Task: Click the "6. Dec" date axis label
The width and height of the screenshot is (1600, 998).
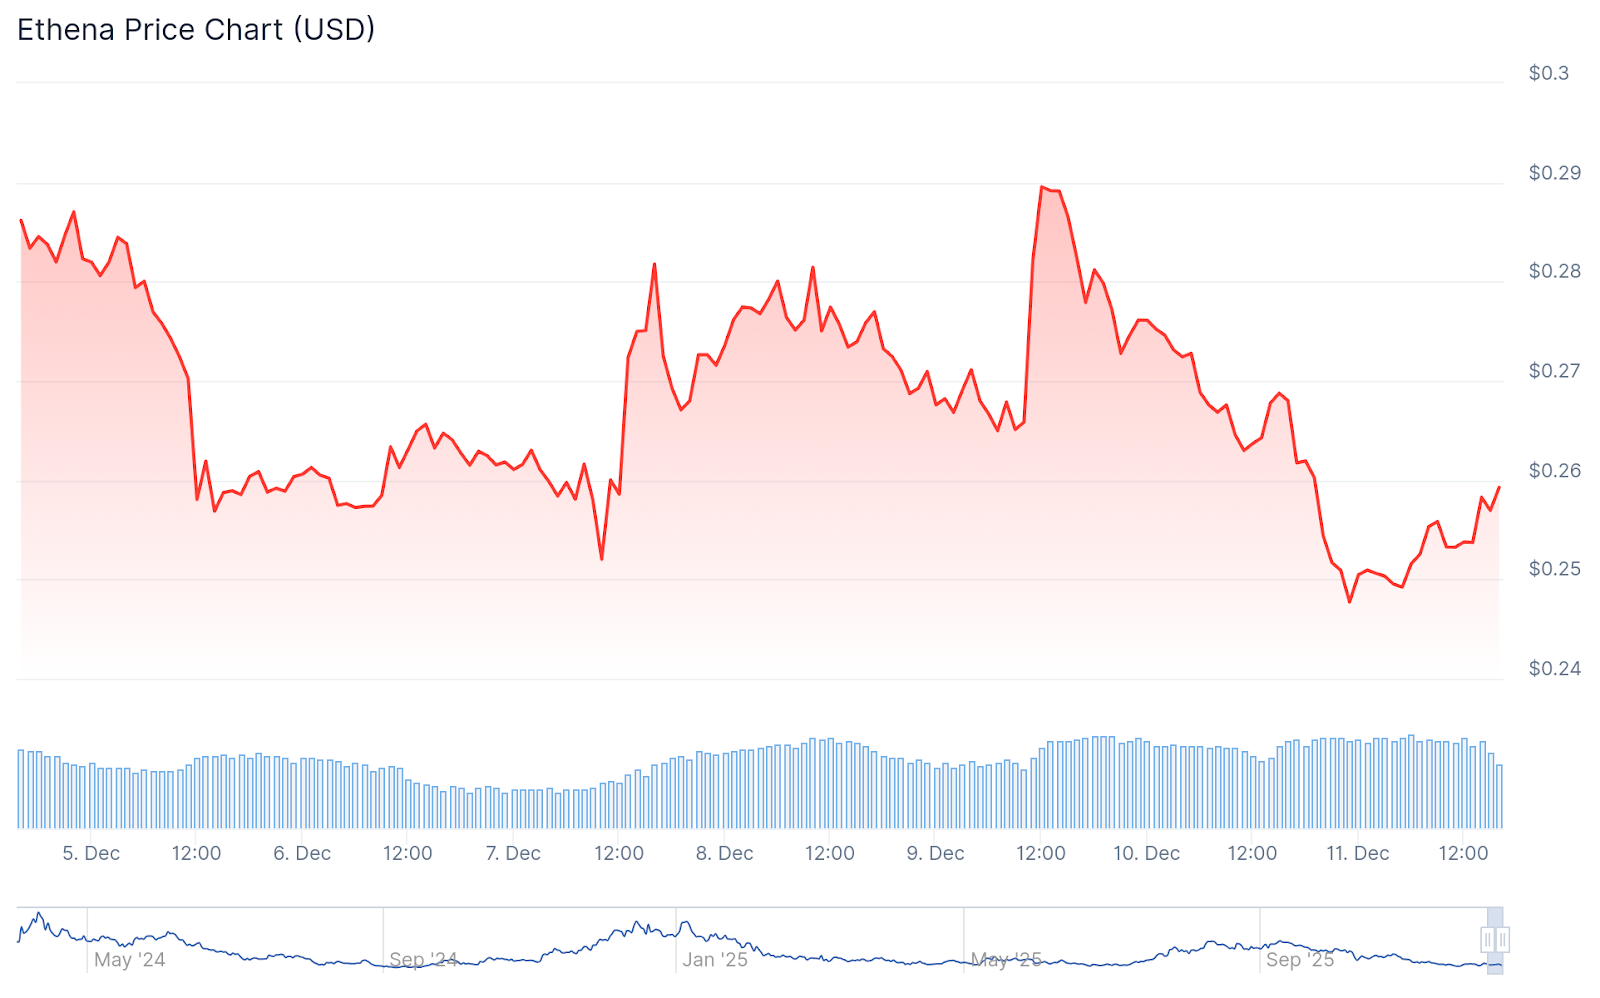Action: [x=302, y=853]
